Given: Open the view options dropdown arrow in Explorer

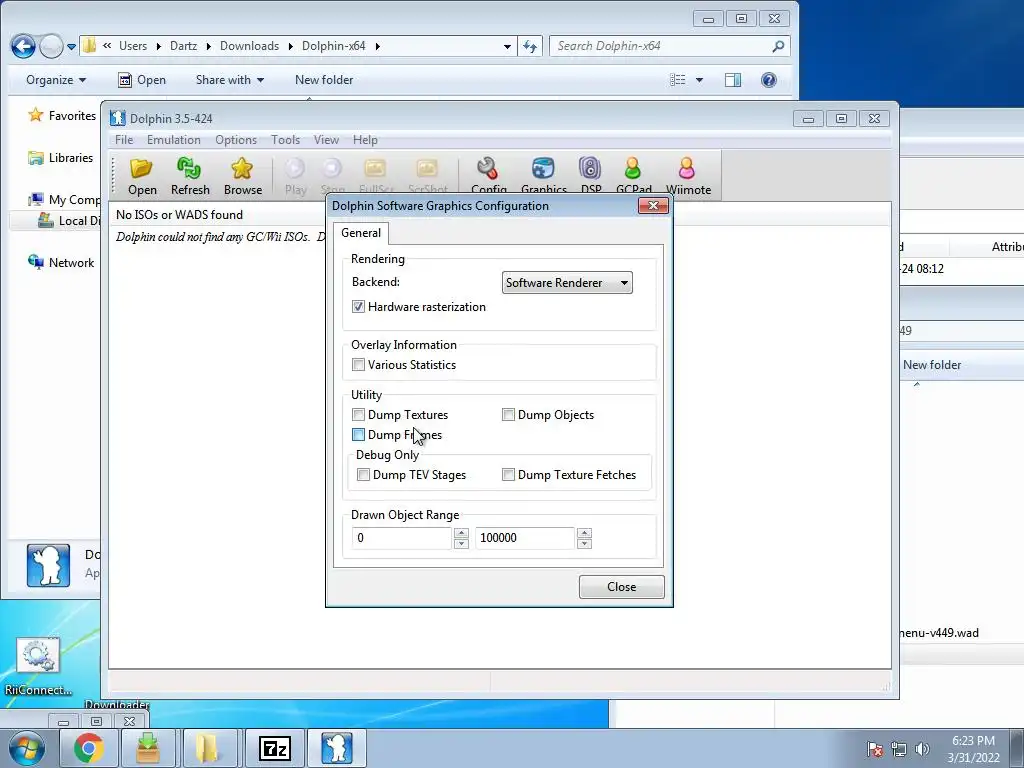Looking at the screenshot, I should pyautogui.click(x=699, y=80).
